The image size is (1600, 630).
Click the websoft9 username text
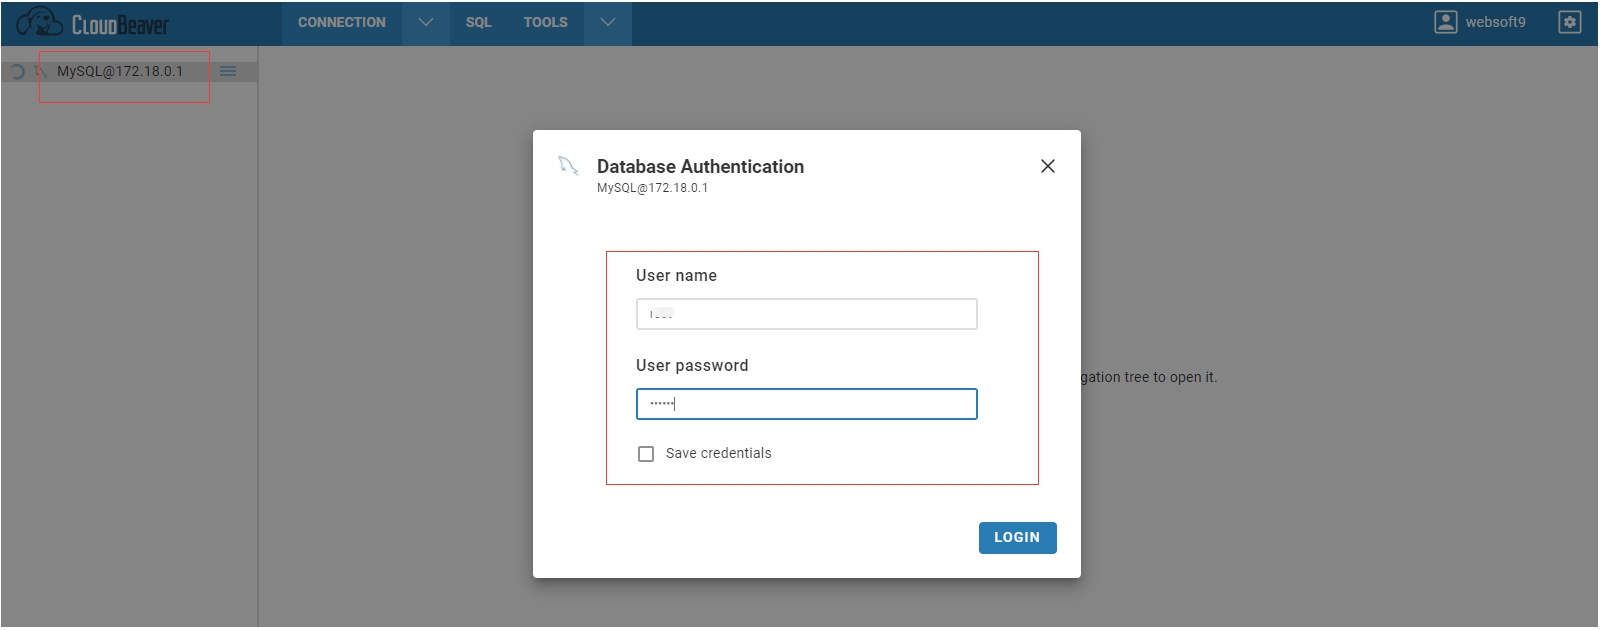tap(1495, 22)
